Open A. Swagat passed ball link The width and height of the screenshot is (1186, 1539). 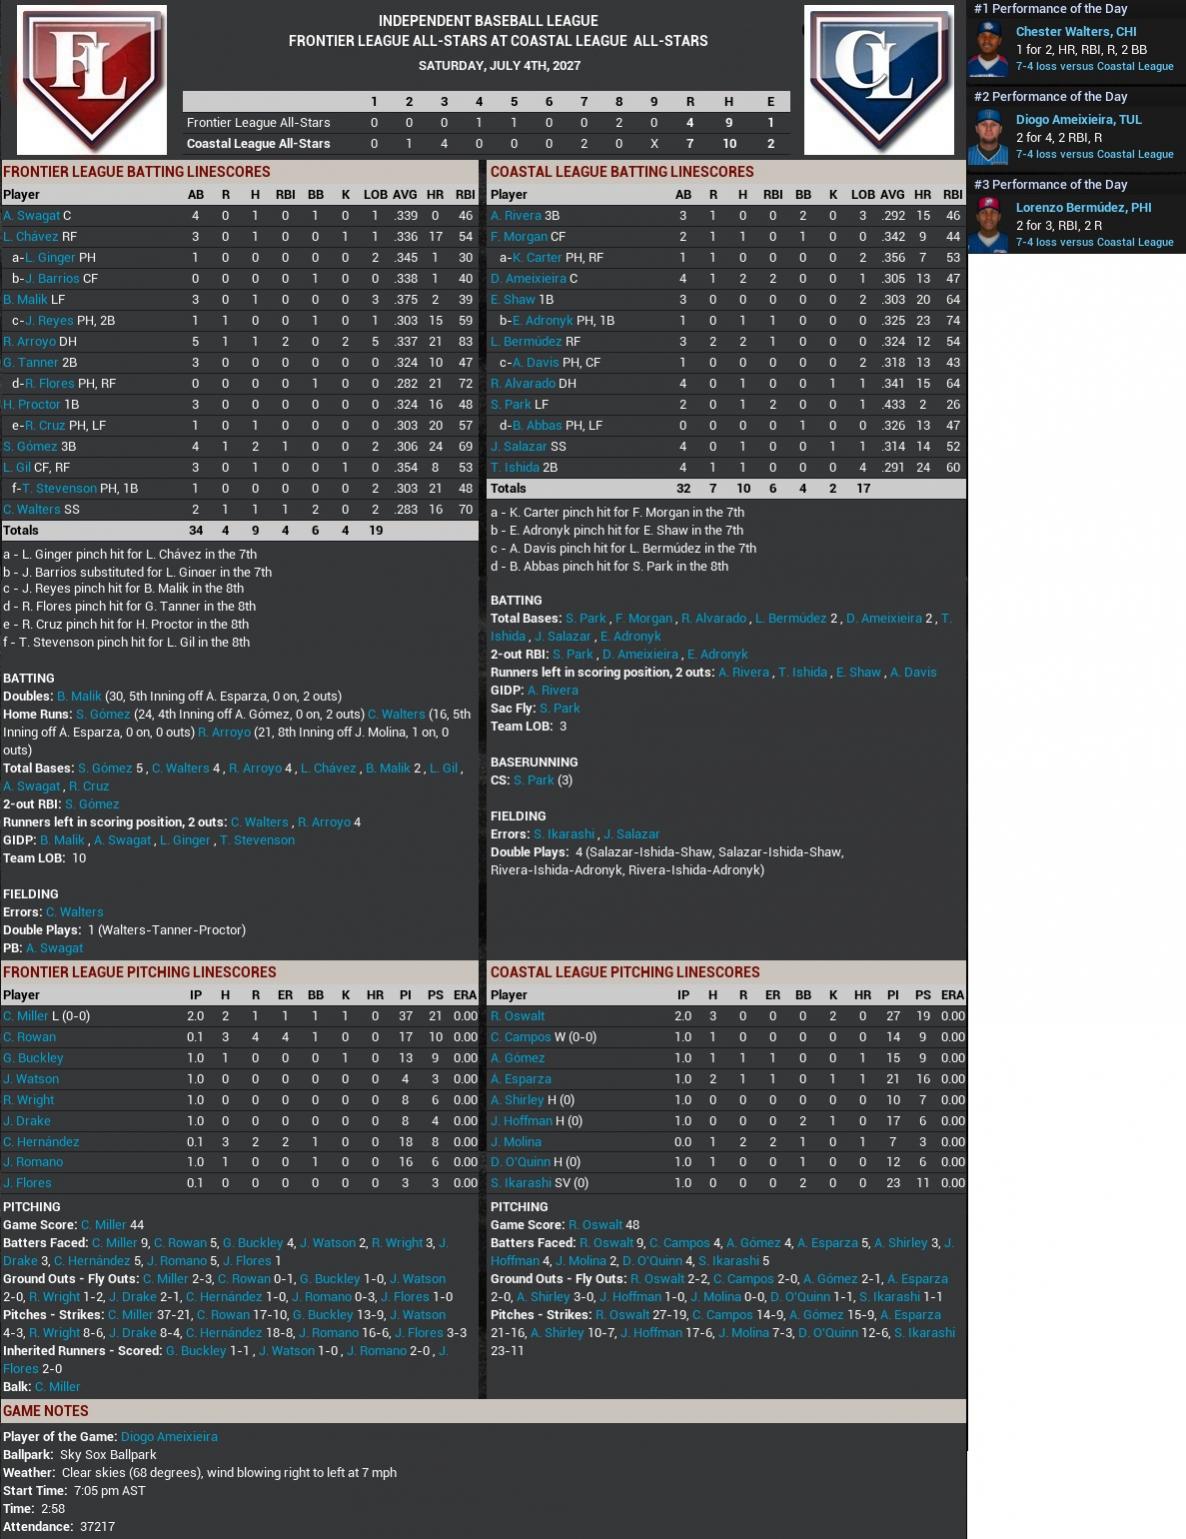(54, 948)
